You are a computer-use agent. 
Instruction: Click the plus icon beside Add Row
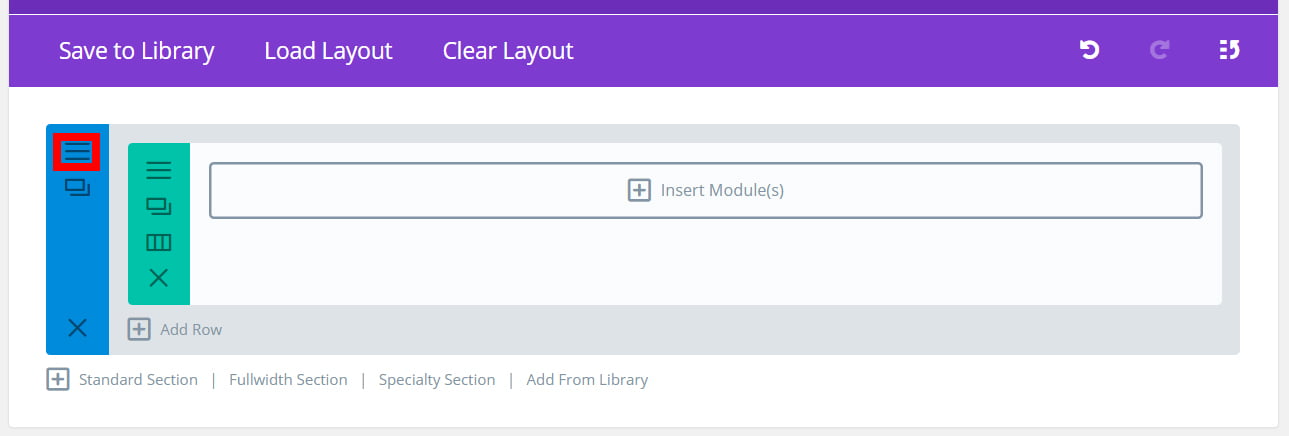coord(139,329)
